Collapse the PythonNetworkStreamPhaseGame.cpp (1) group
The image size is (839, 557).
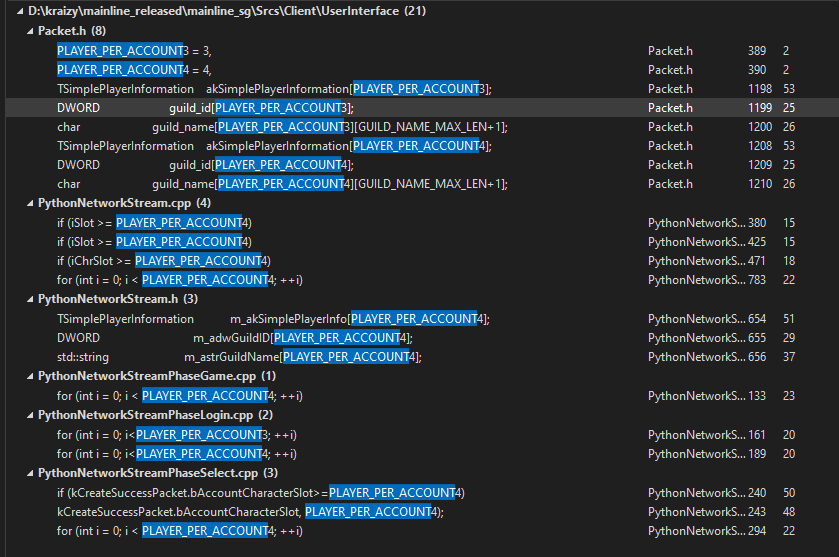[x=30, y=376]
